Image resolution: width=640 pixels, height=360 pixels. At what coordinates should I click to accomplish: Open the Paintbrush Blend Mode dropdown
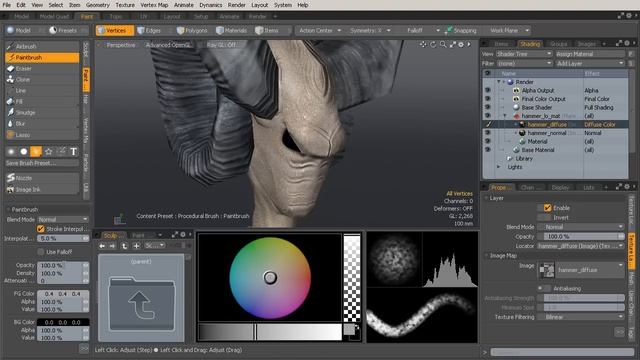click(x=63, y=220)
